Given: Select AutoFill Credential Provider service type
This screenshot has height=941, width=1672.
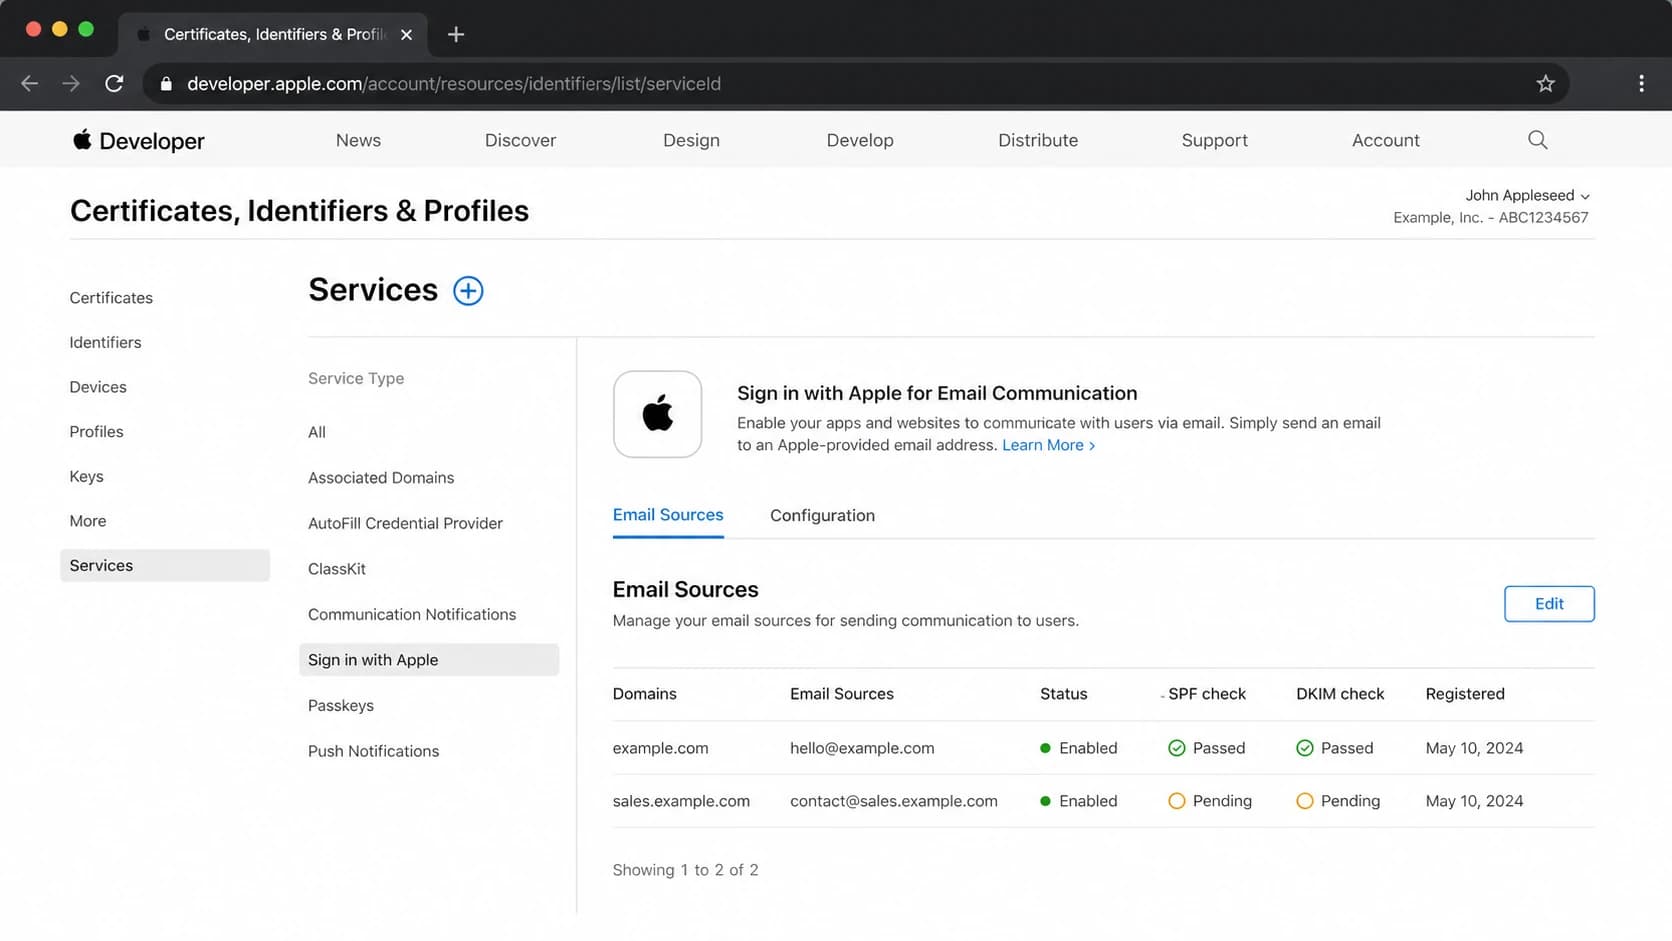Looking at the screenshot, I should click(405, 523).
